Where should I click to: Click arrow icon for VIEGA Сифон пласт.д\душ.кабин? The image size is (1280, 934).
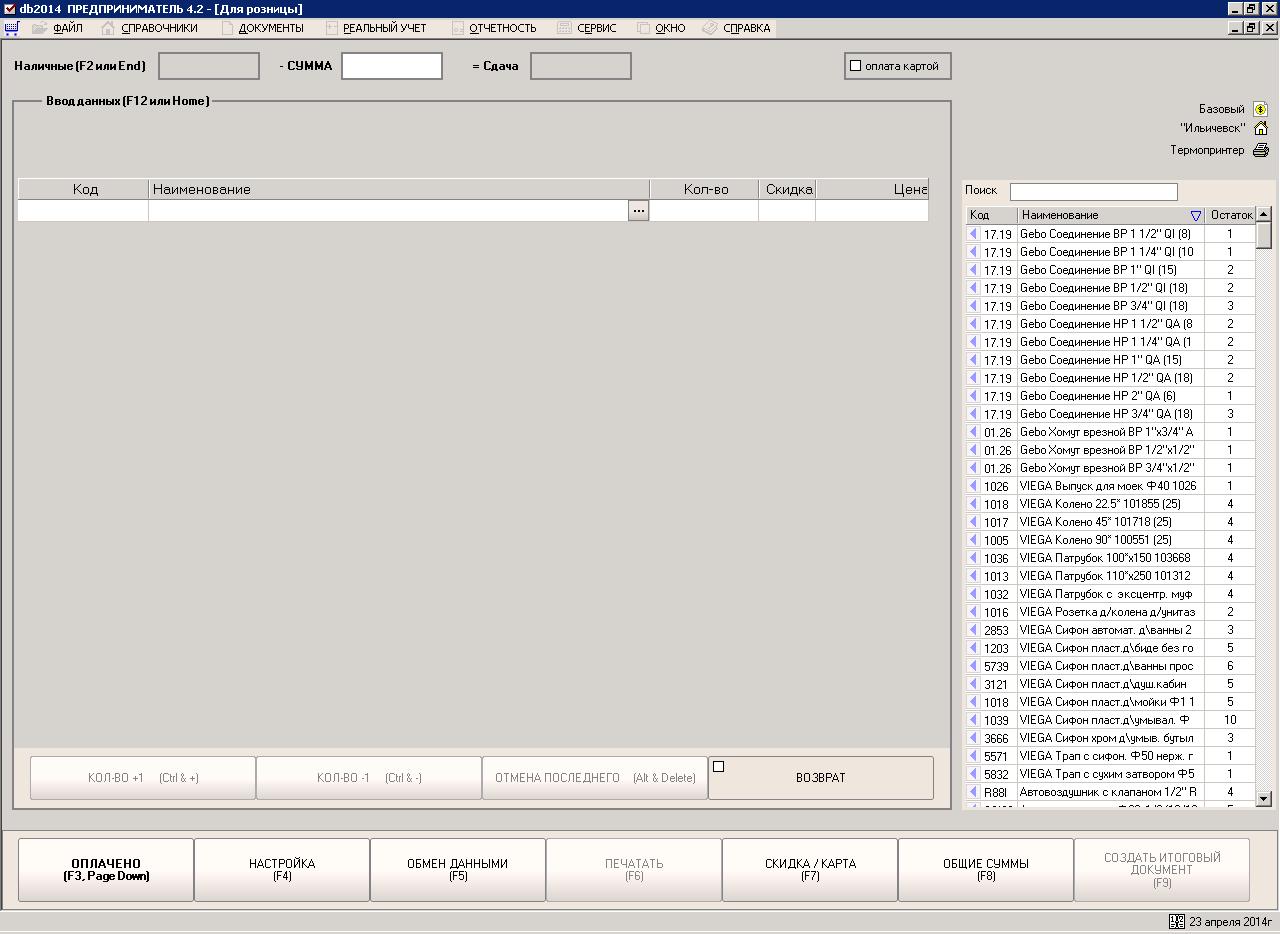[973, 684]
